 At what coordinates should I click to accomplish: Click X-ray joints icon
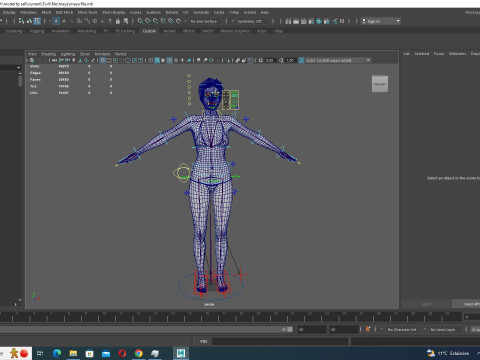tap(250, 60)
